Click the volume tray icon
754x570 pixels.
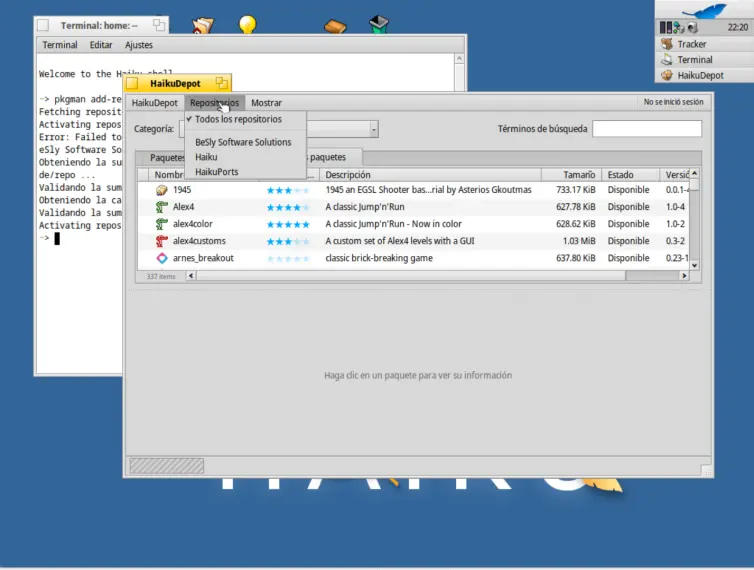click(x=692, y=27)
